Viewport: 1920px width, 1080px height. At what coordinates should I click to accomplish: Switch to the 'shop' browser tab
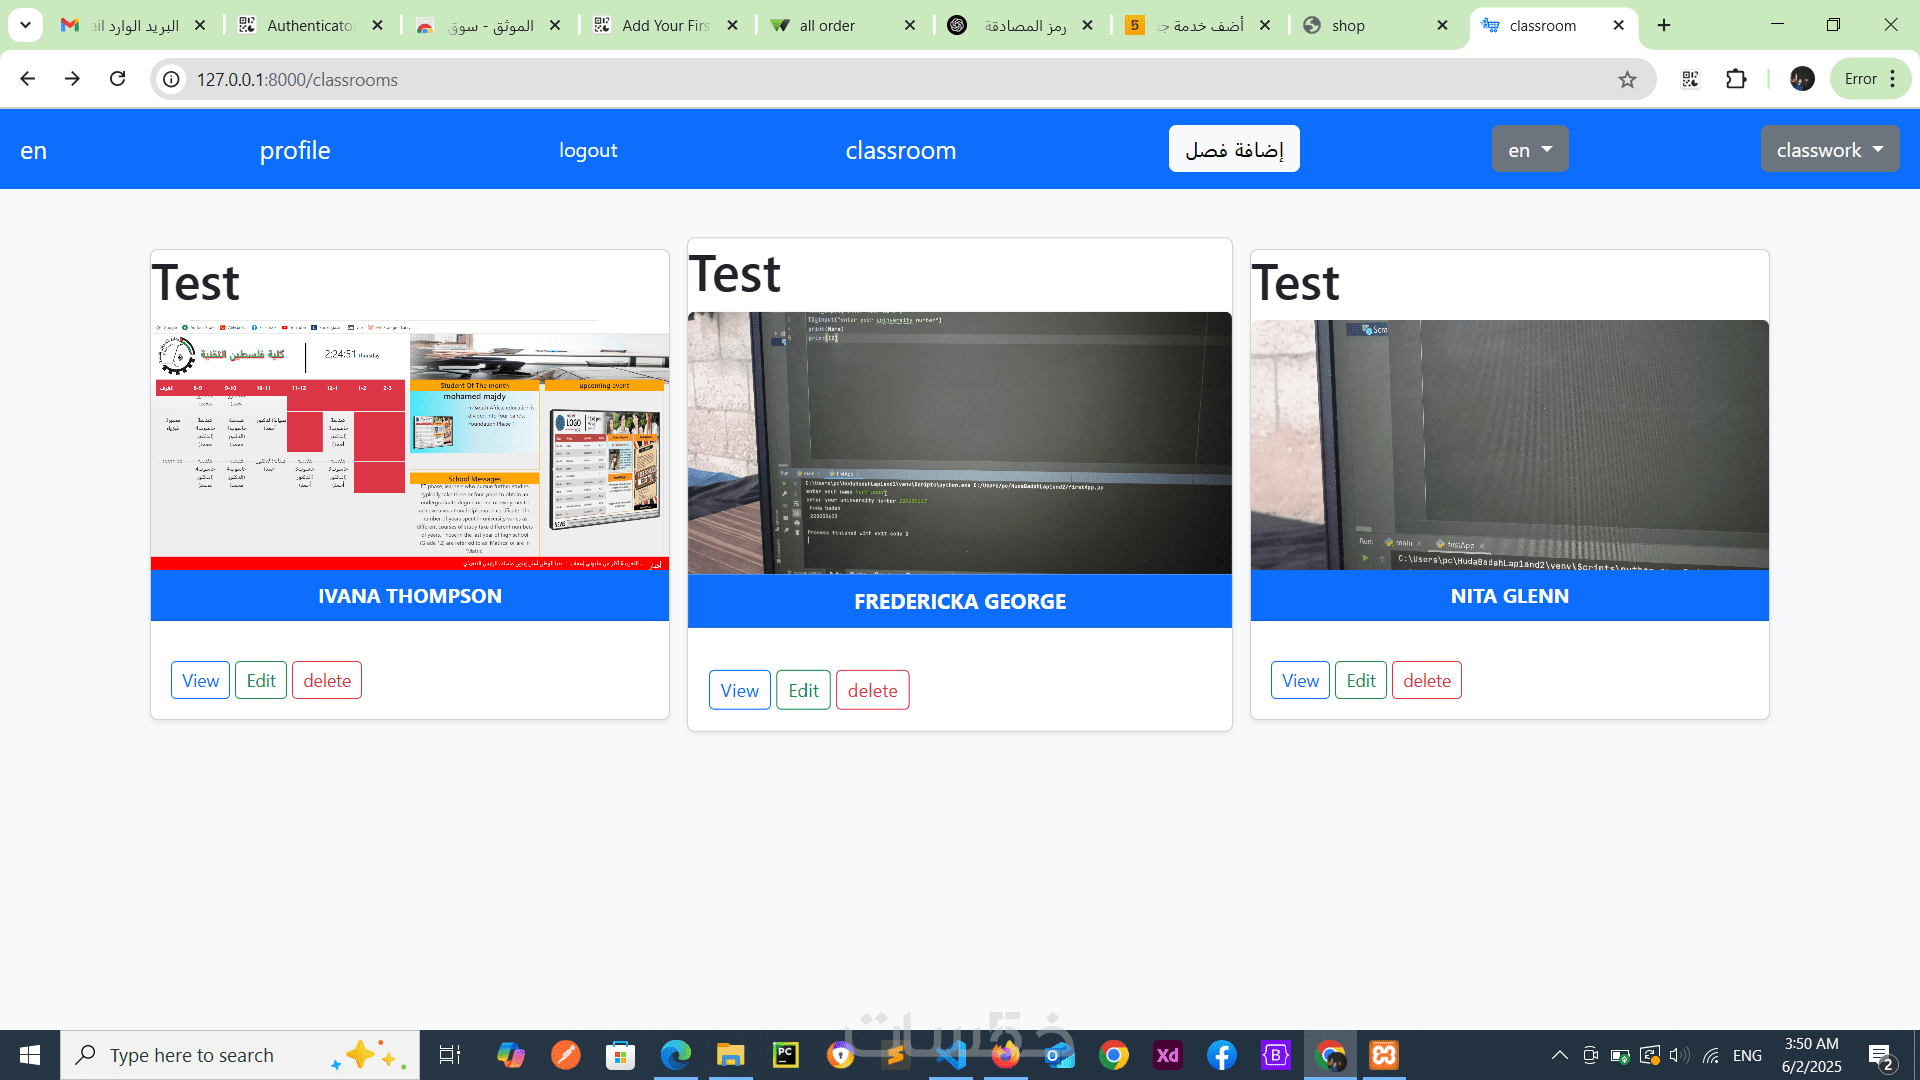pyautogui.click(x=1348, y=25)
